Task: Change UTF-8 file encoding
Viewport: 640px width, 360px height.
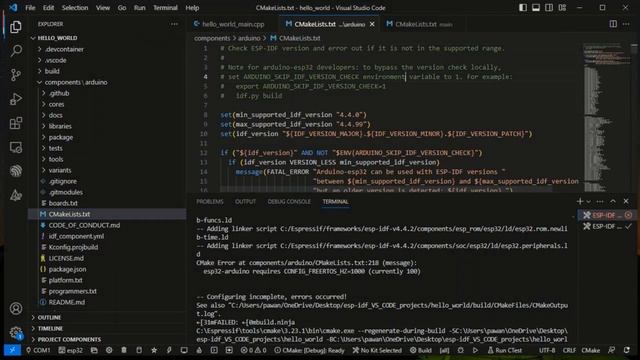Action: tap(547, 350)
